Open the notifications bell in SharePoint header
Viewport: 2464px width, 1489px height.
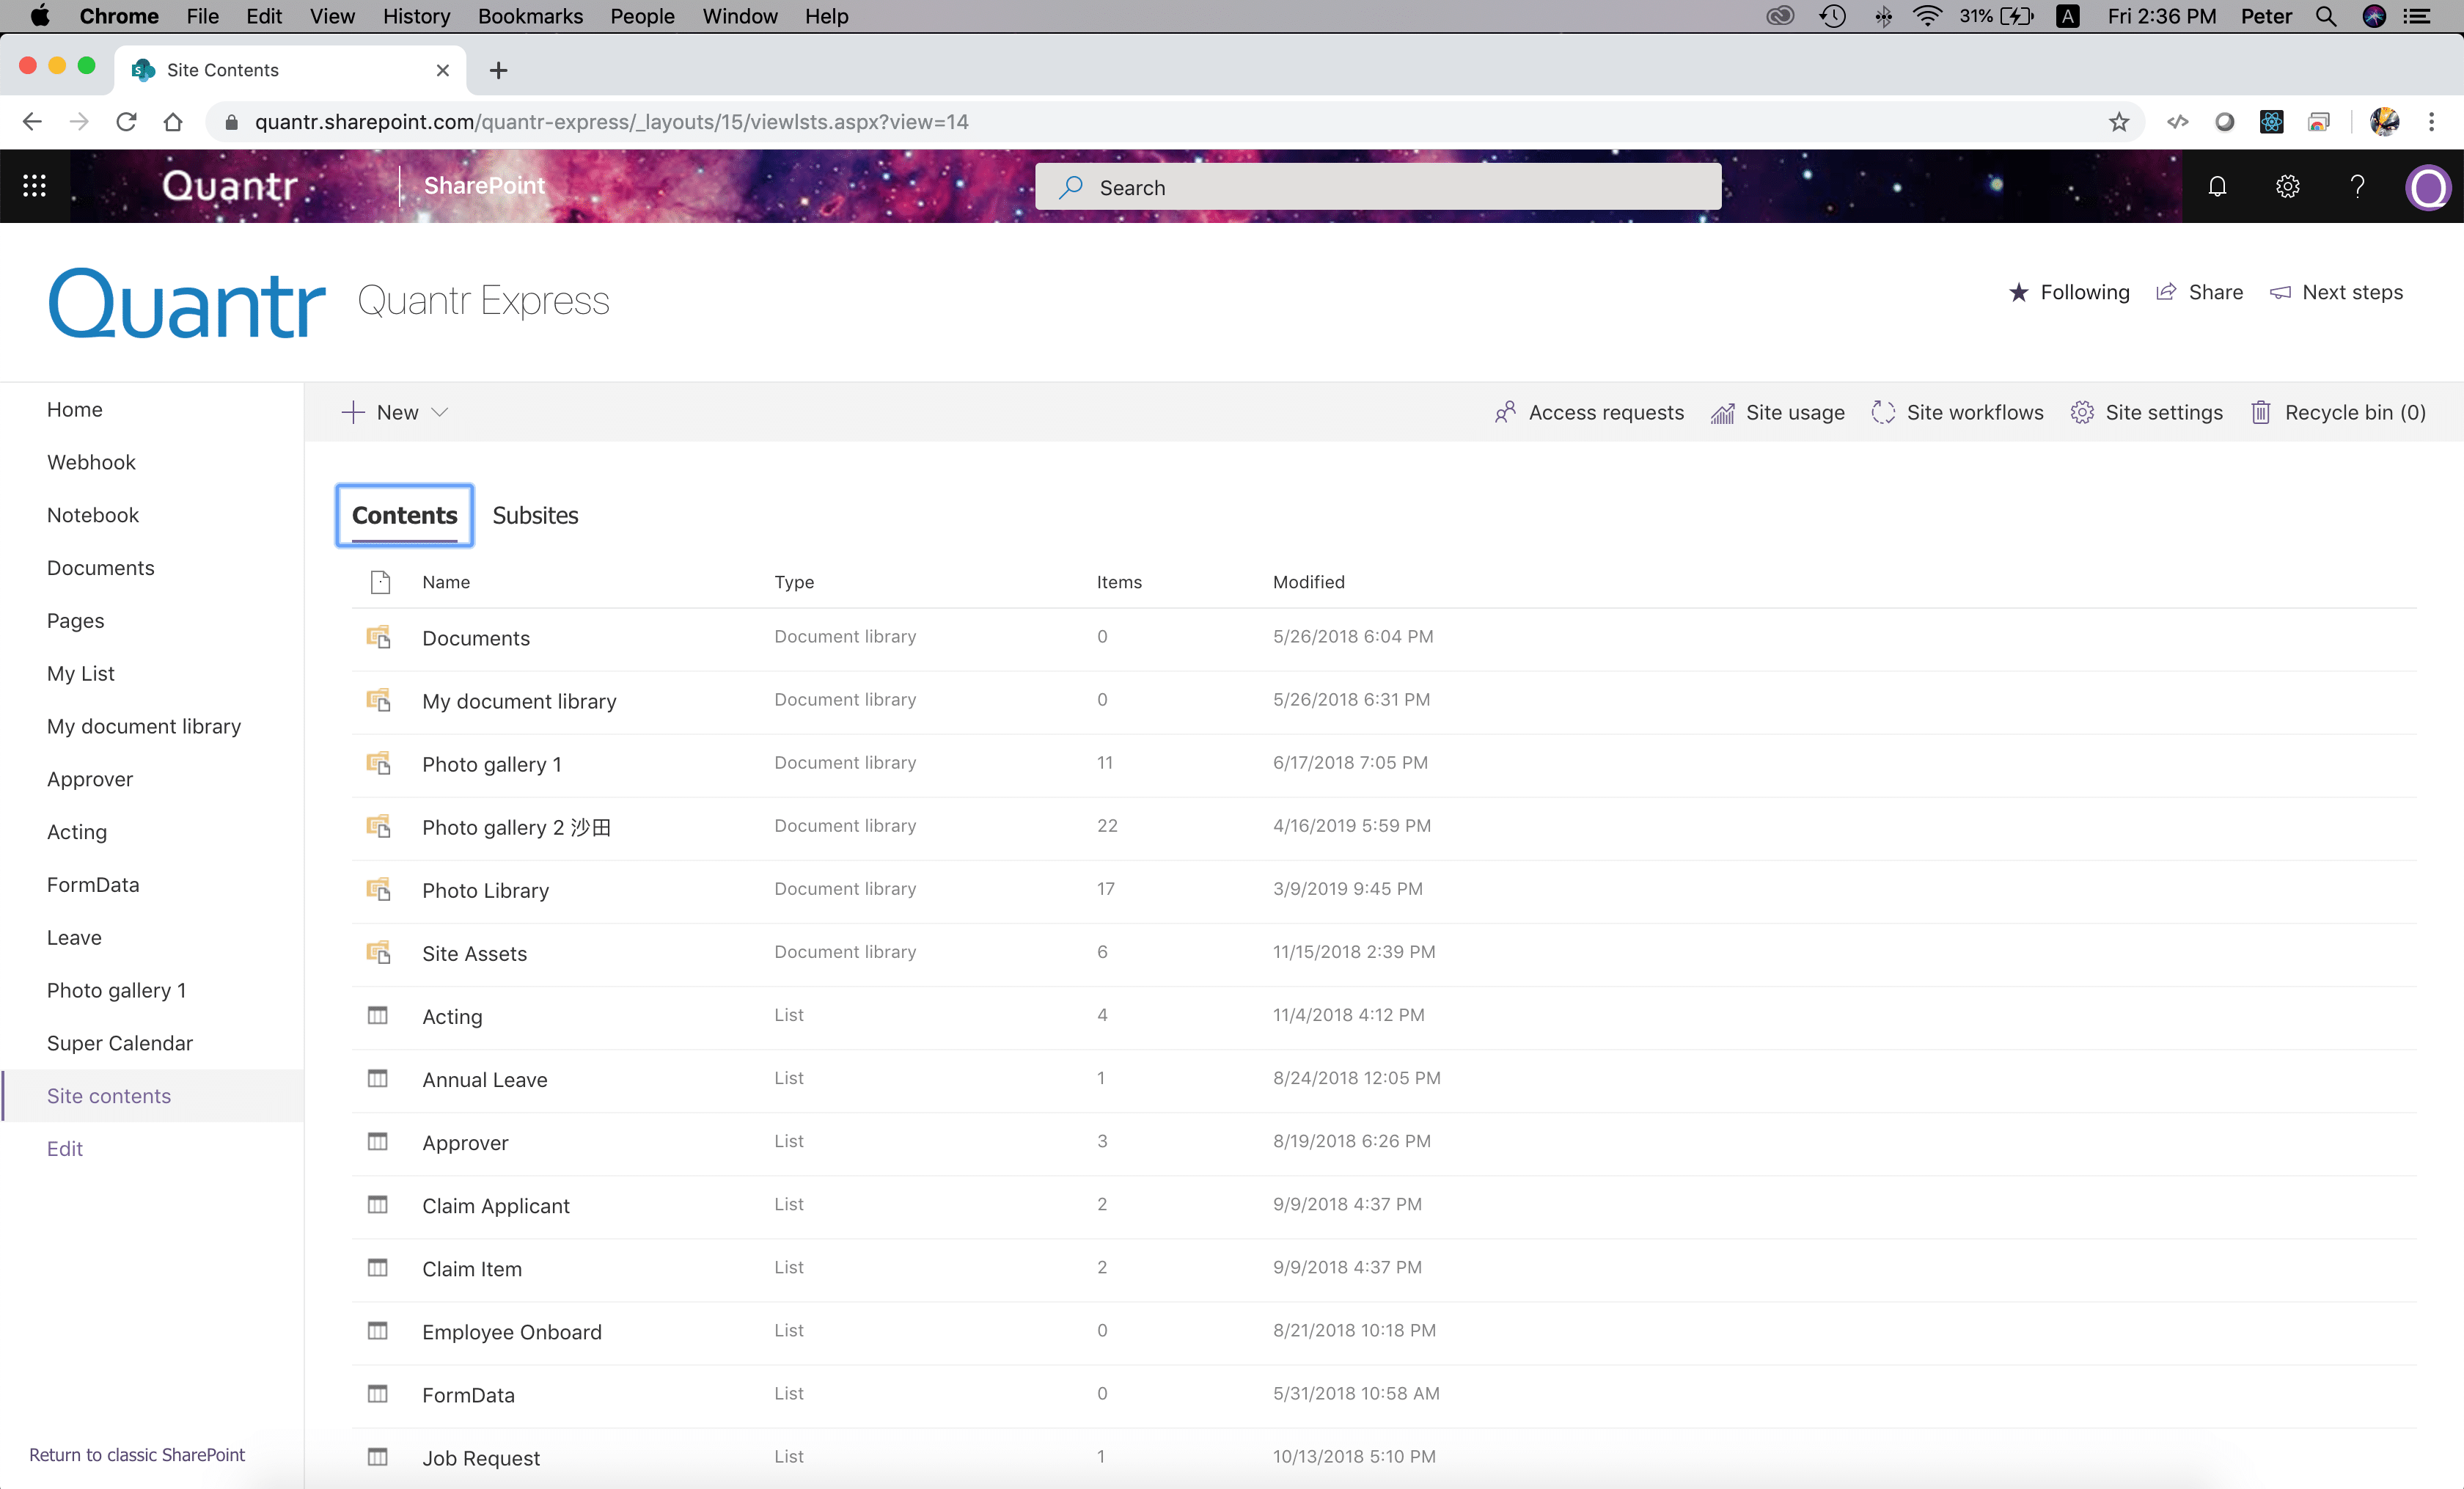click(2217, 186)
